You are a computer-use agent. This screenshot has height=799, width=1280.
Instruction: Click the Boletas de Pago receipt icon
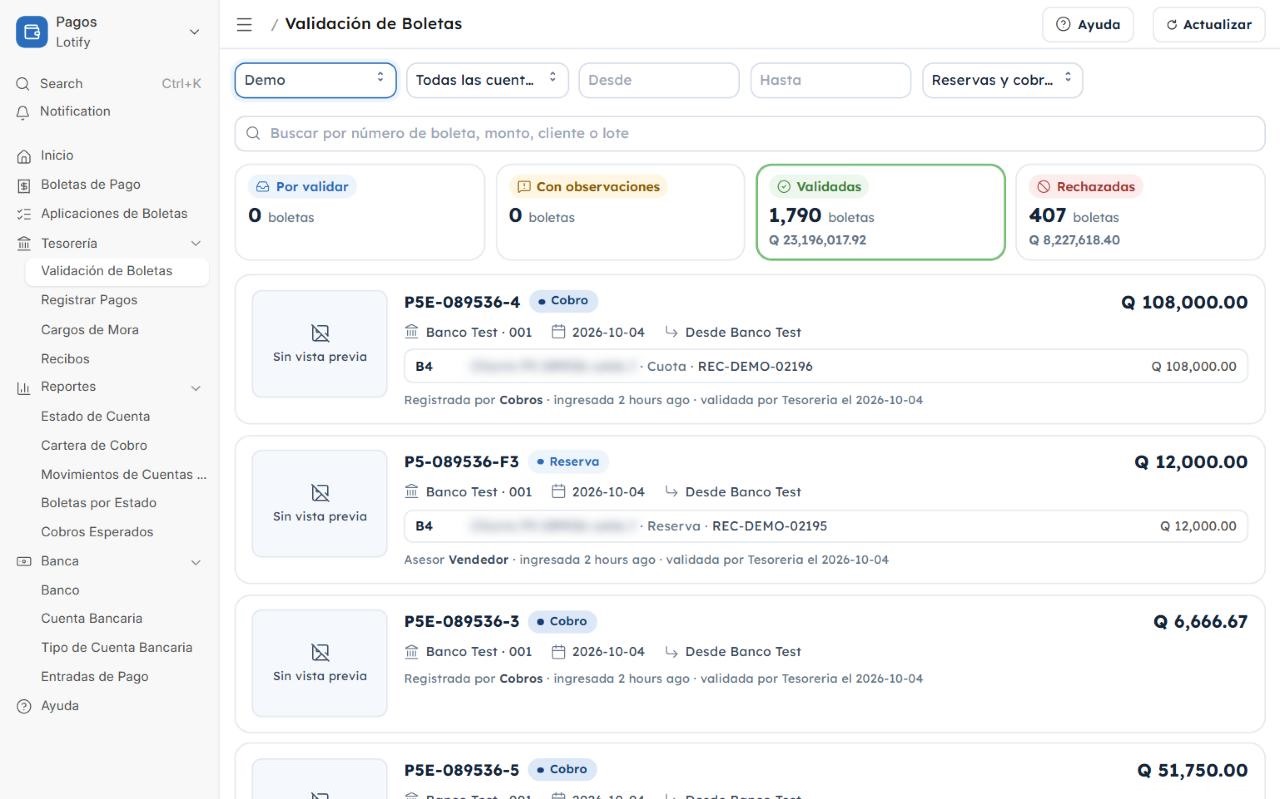point(24,185)
